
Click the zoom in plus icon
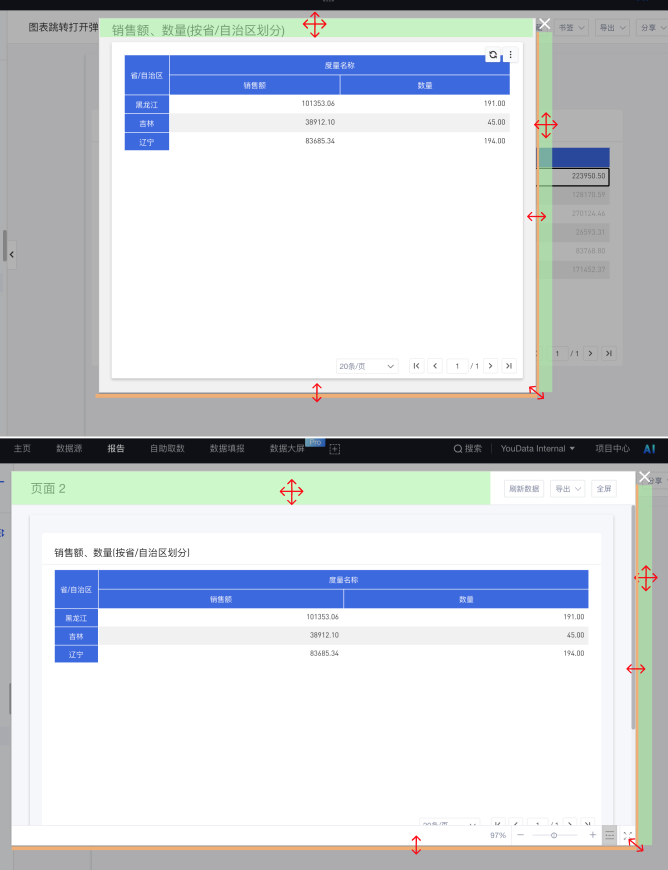pyautogui.click(x=592, y=834)
